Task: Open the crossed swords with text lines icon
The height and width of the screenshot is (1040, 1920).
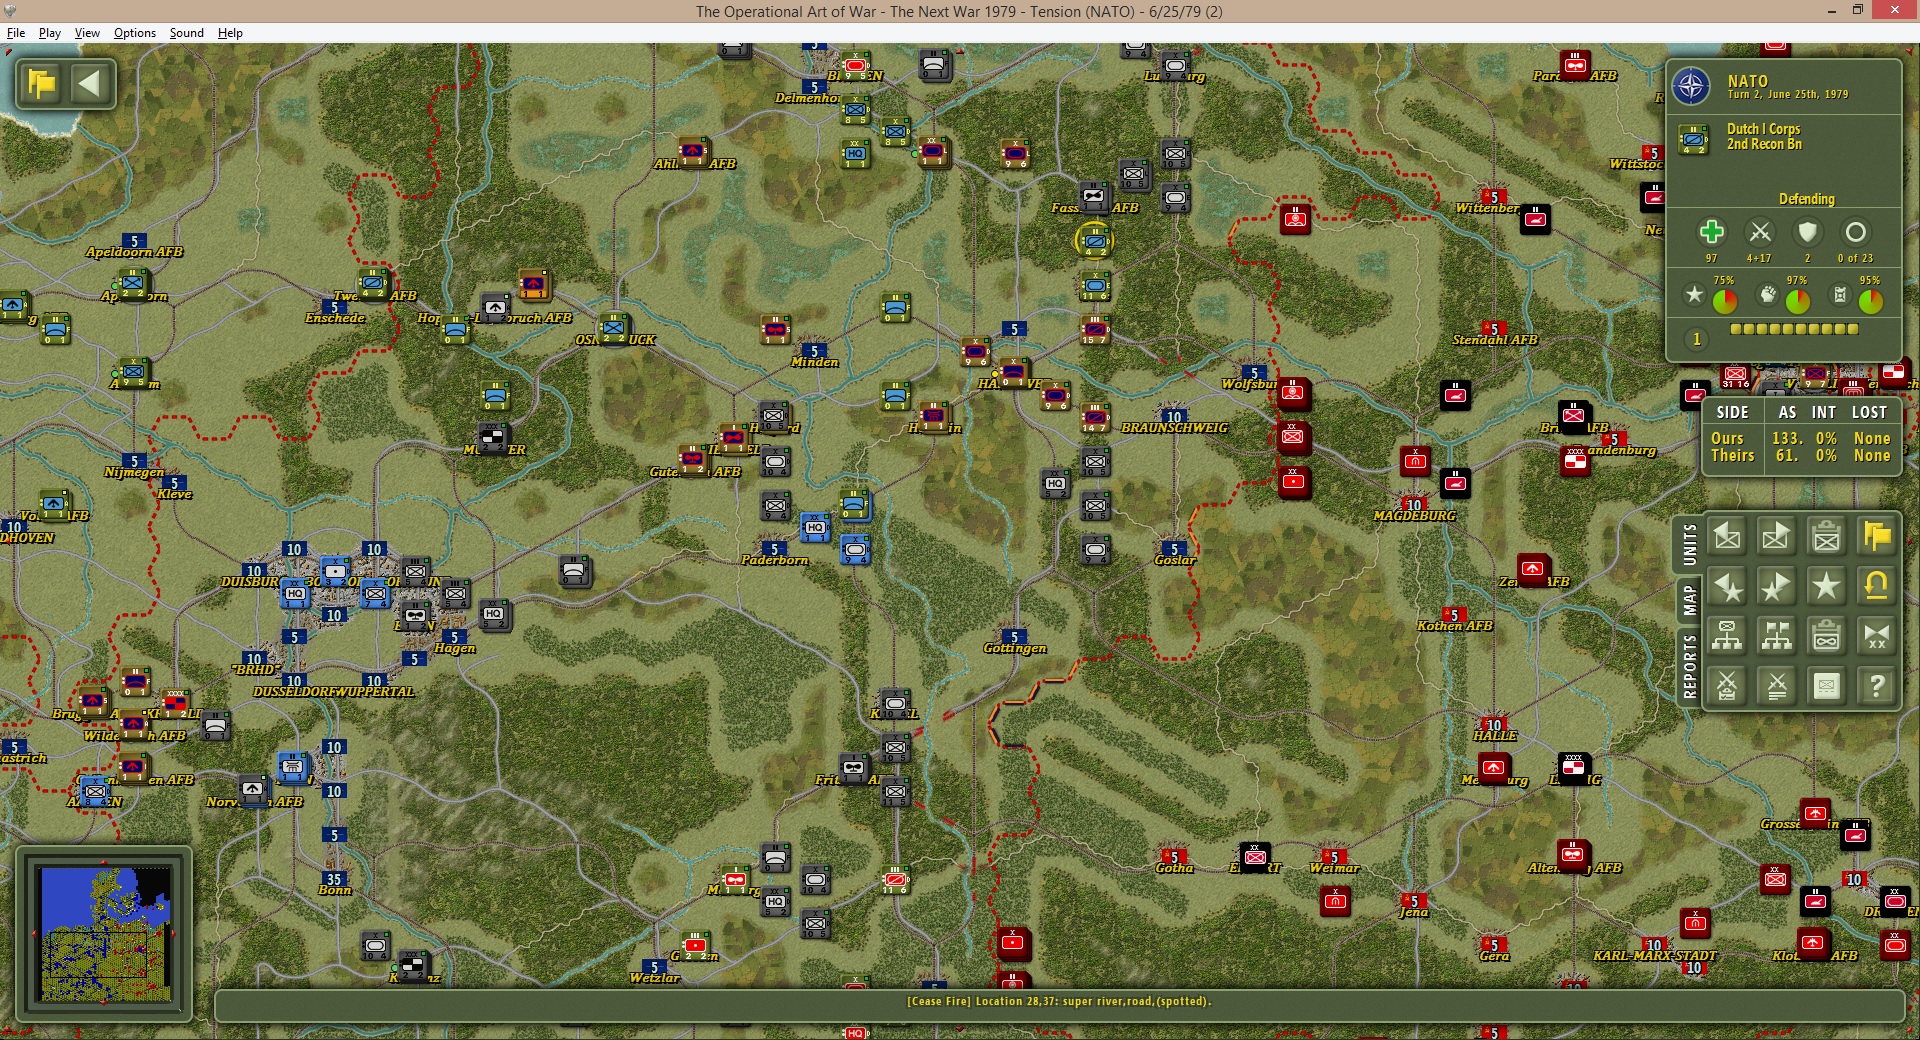Action: coord(1777,686)
